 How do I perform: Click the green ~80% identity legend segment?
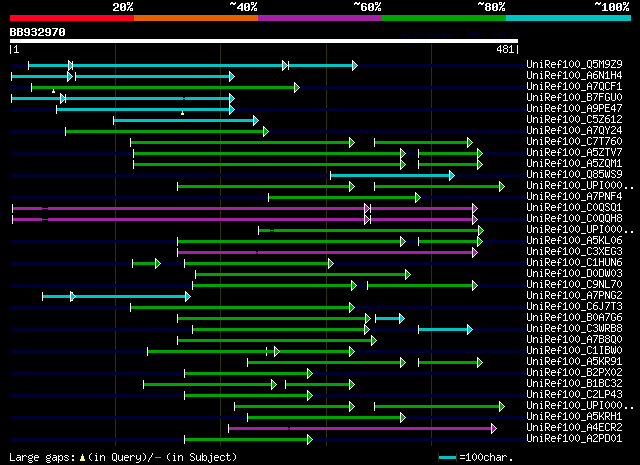point(444,18)
